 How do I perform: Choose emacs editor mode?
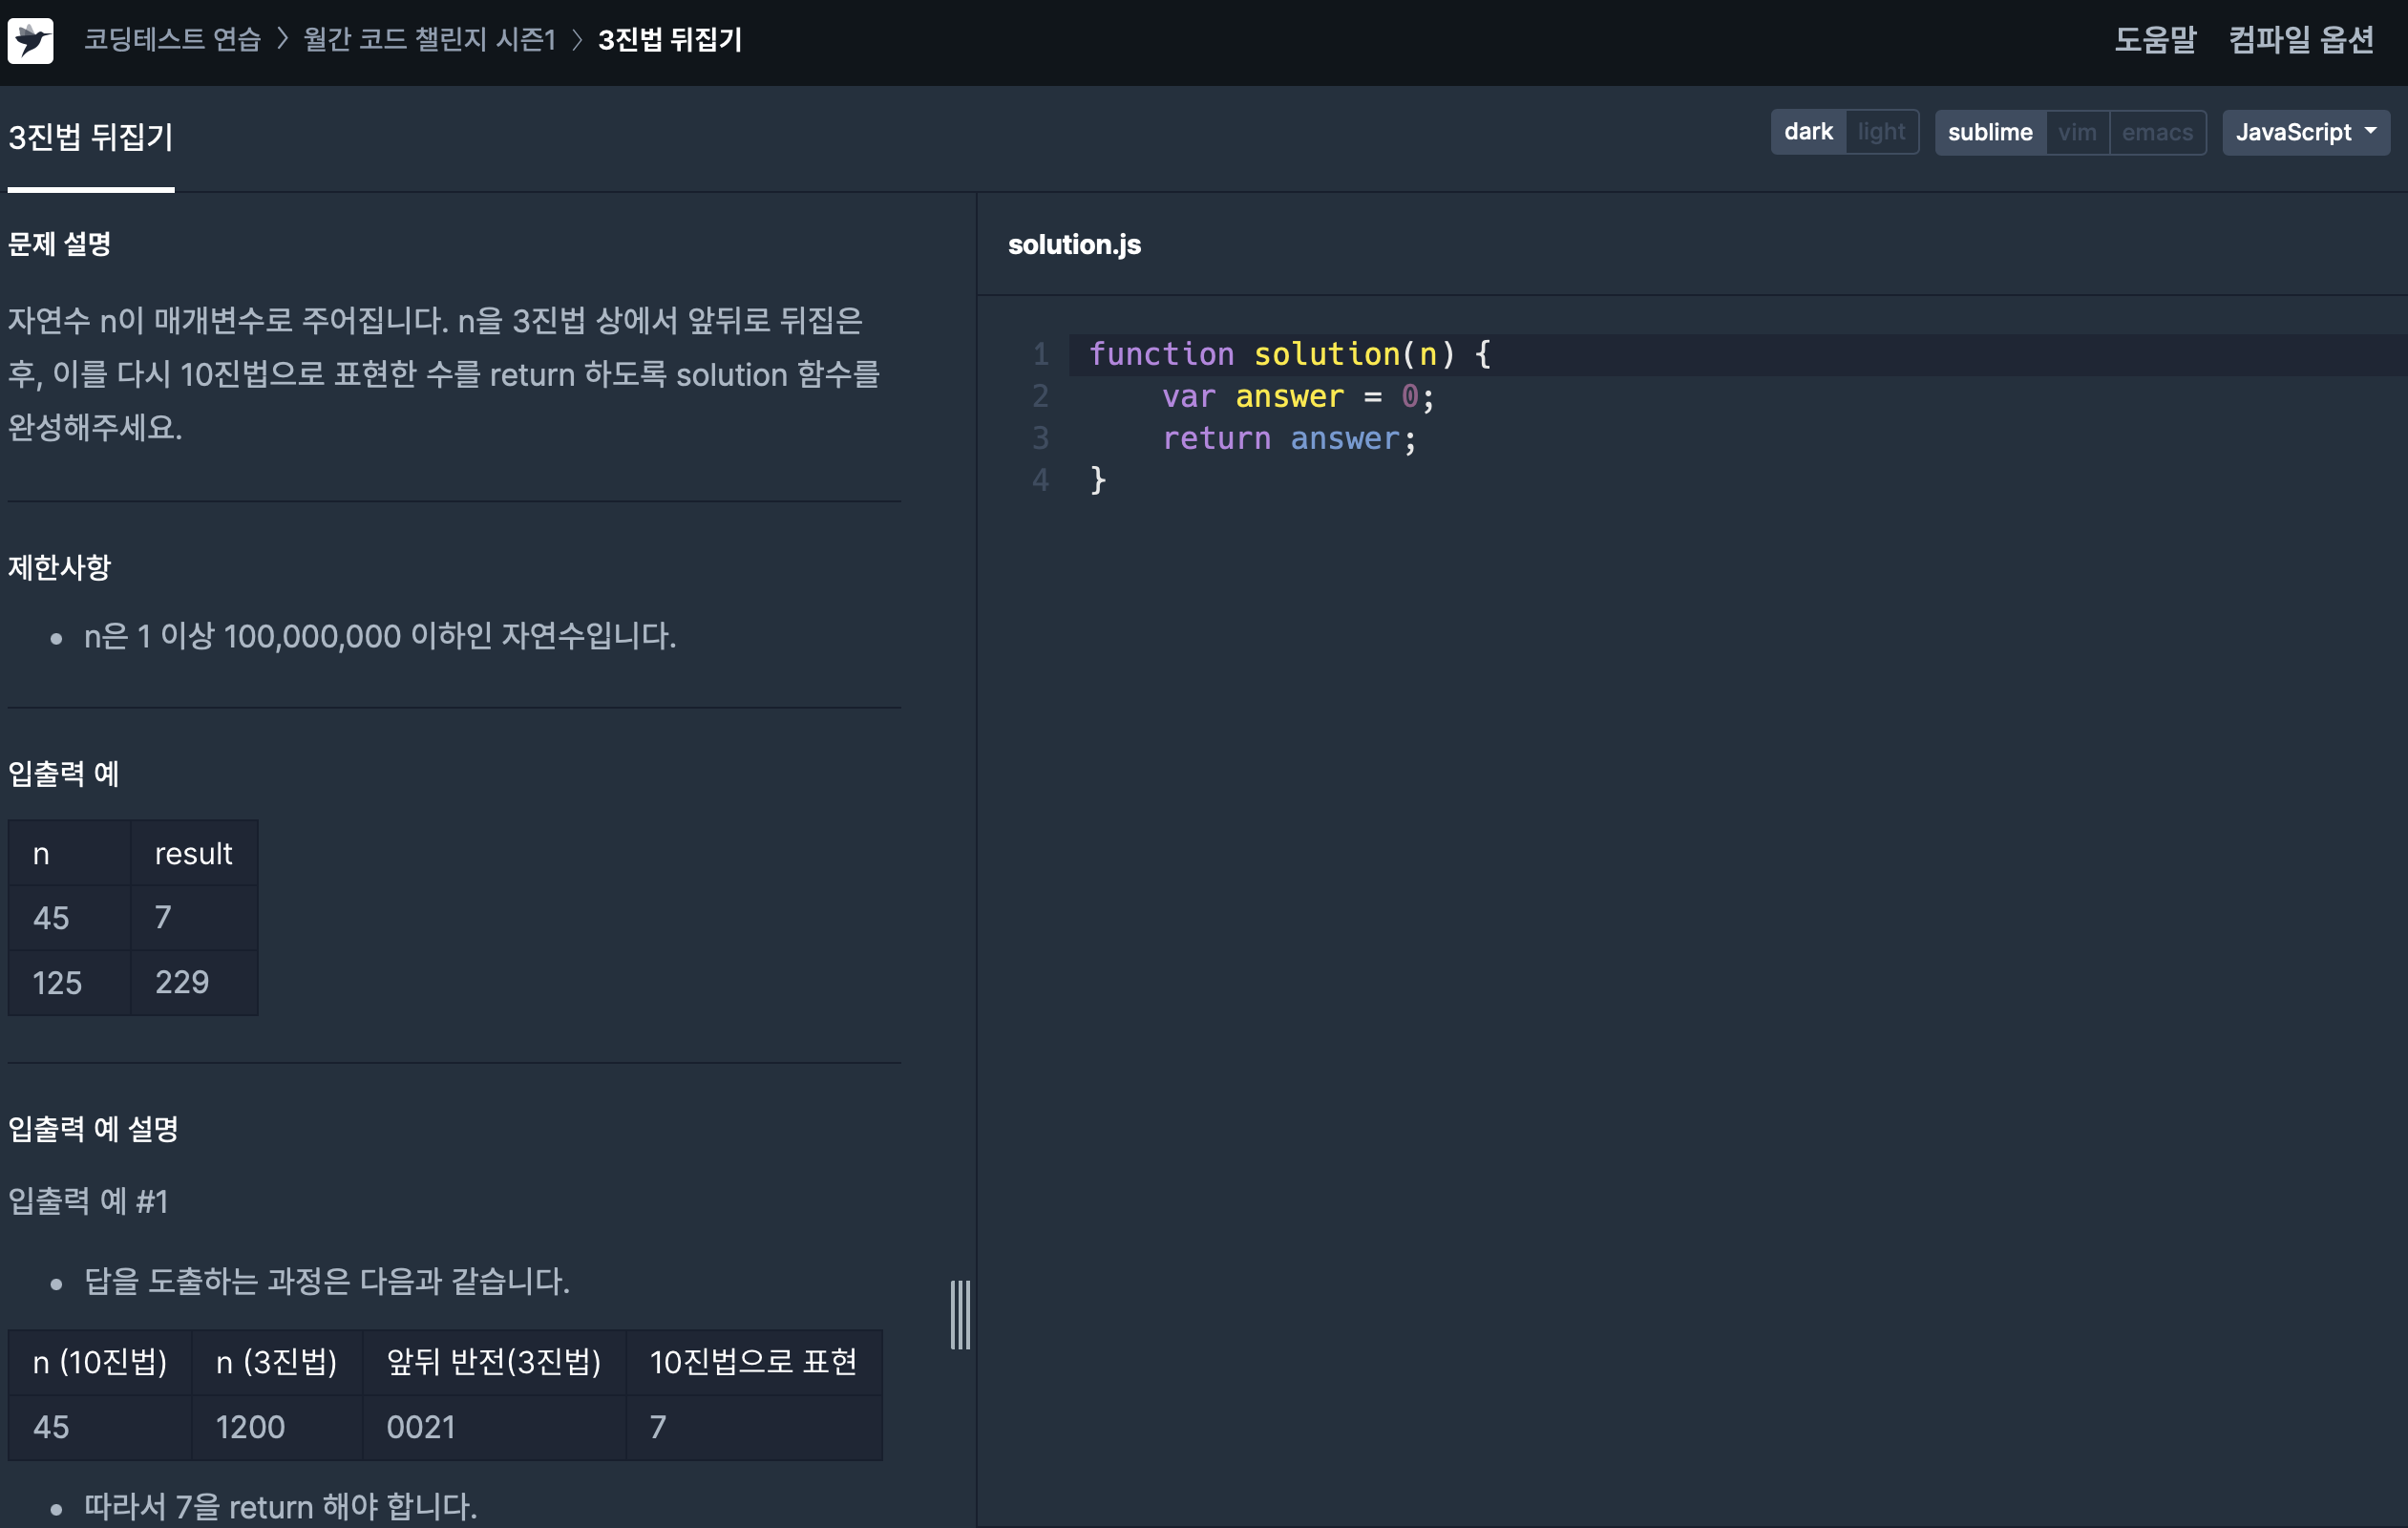[x=2156, y=132]
